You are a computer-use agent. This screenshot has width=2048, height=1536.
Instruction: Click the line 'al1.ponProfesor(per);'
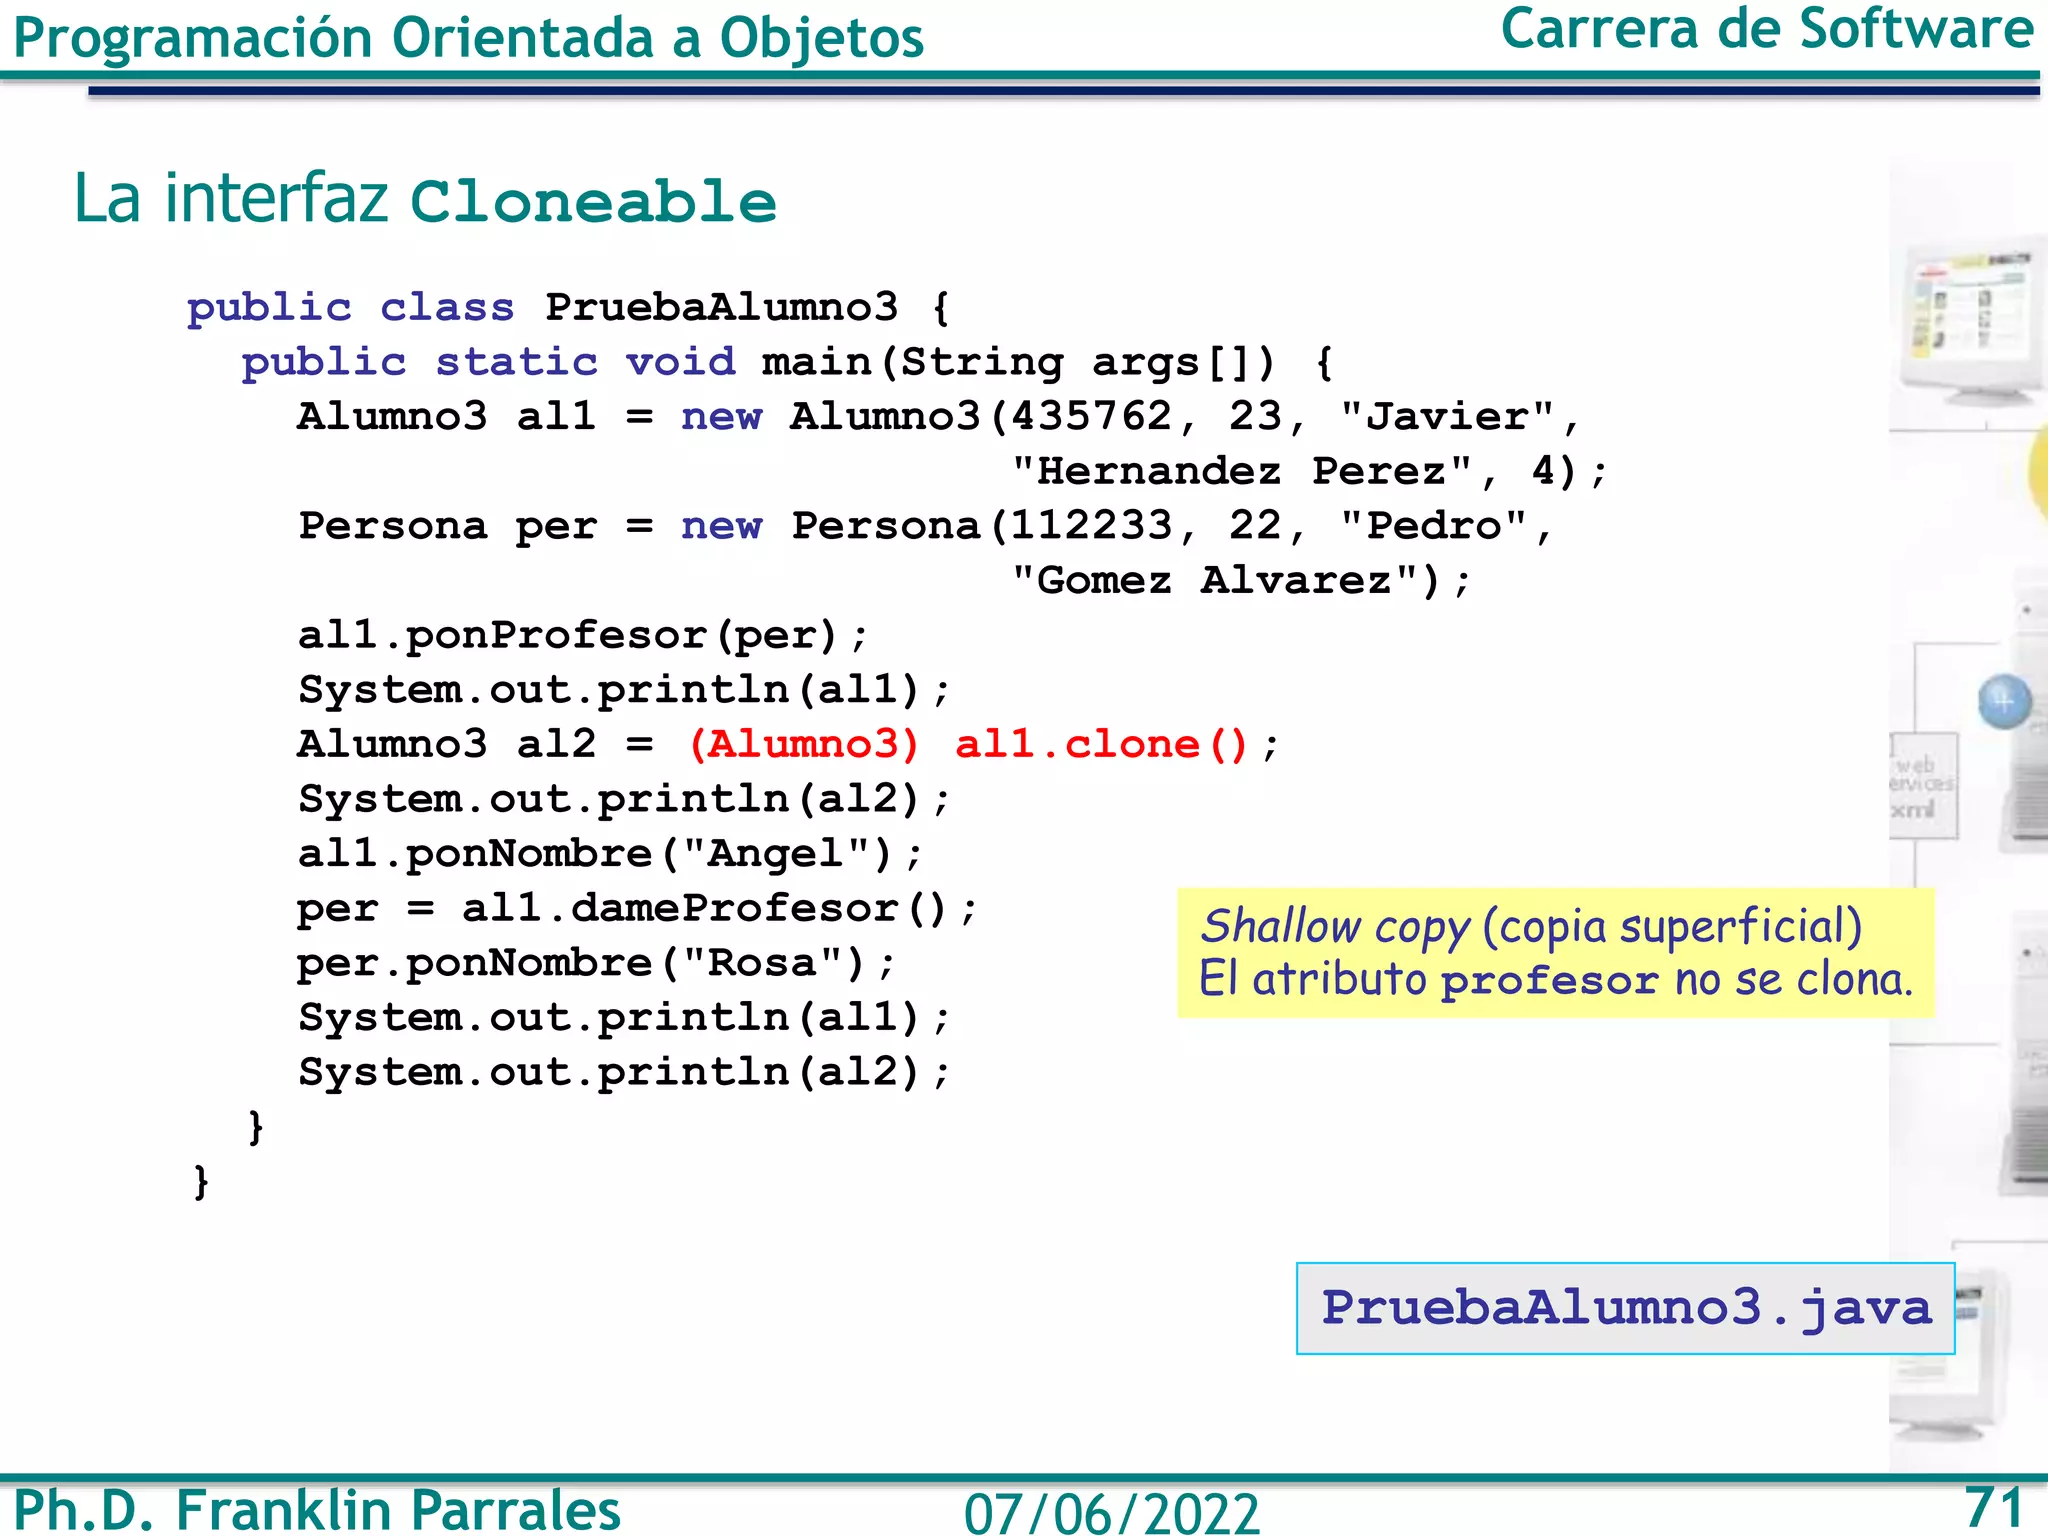[583, 636]
